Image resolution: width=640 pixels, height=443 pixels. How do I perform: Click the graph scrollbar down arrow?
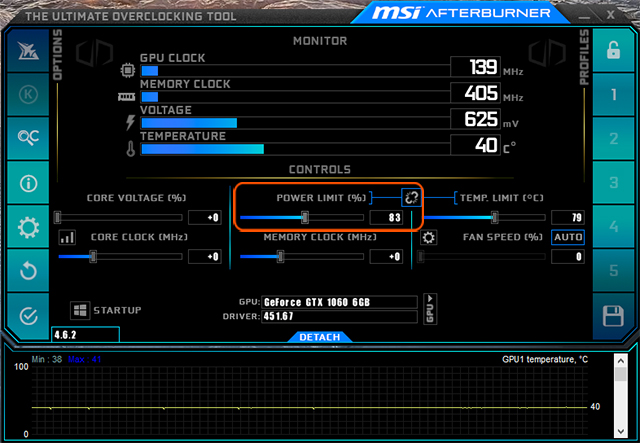point(620,431)
